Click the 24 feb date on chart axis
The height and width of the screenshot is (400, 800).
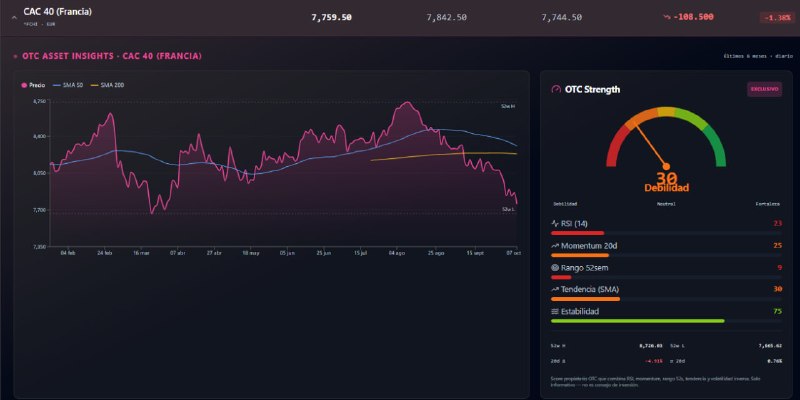point(105,253)
